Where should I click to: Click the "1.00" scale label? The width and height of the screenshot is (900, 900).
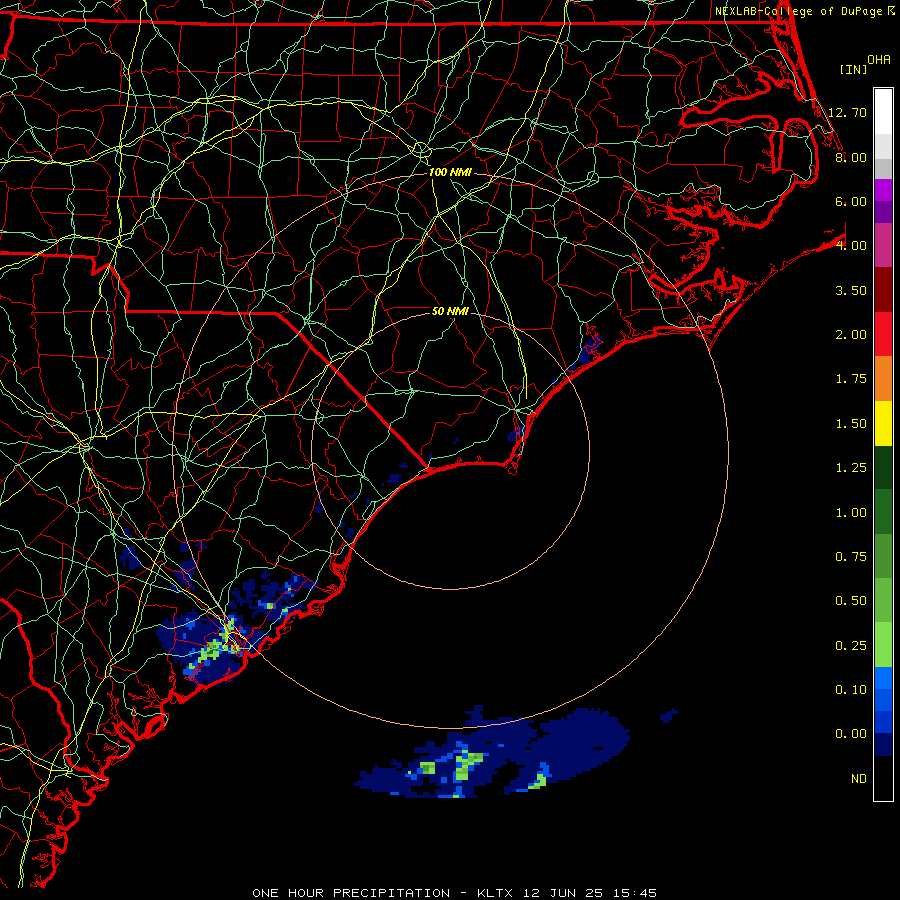click(850, 513)
